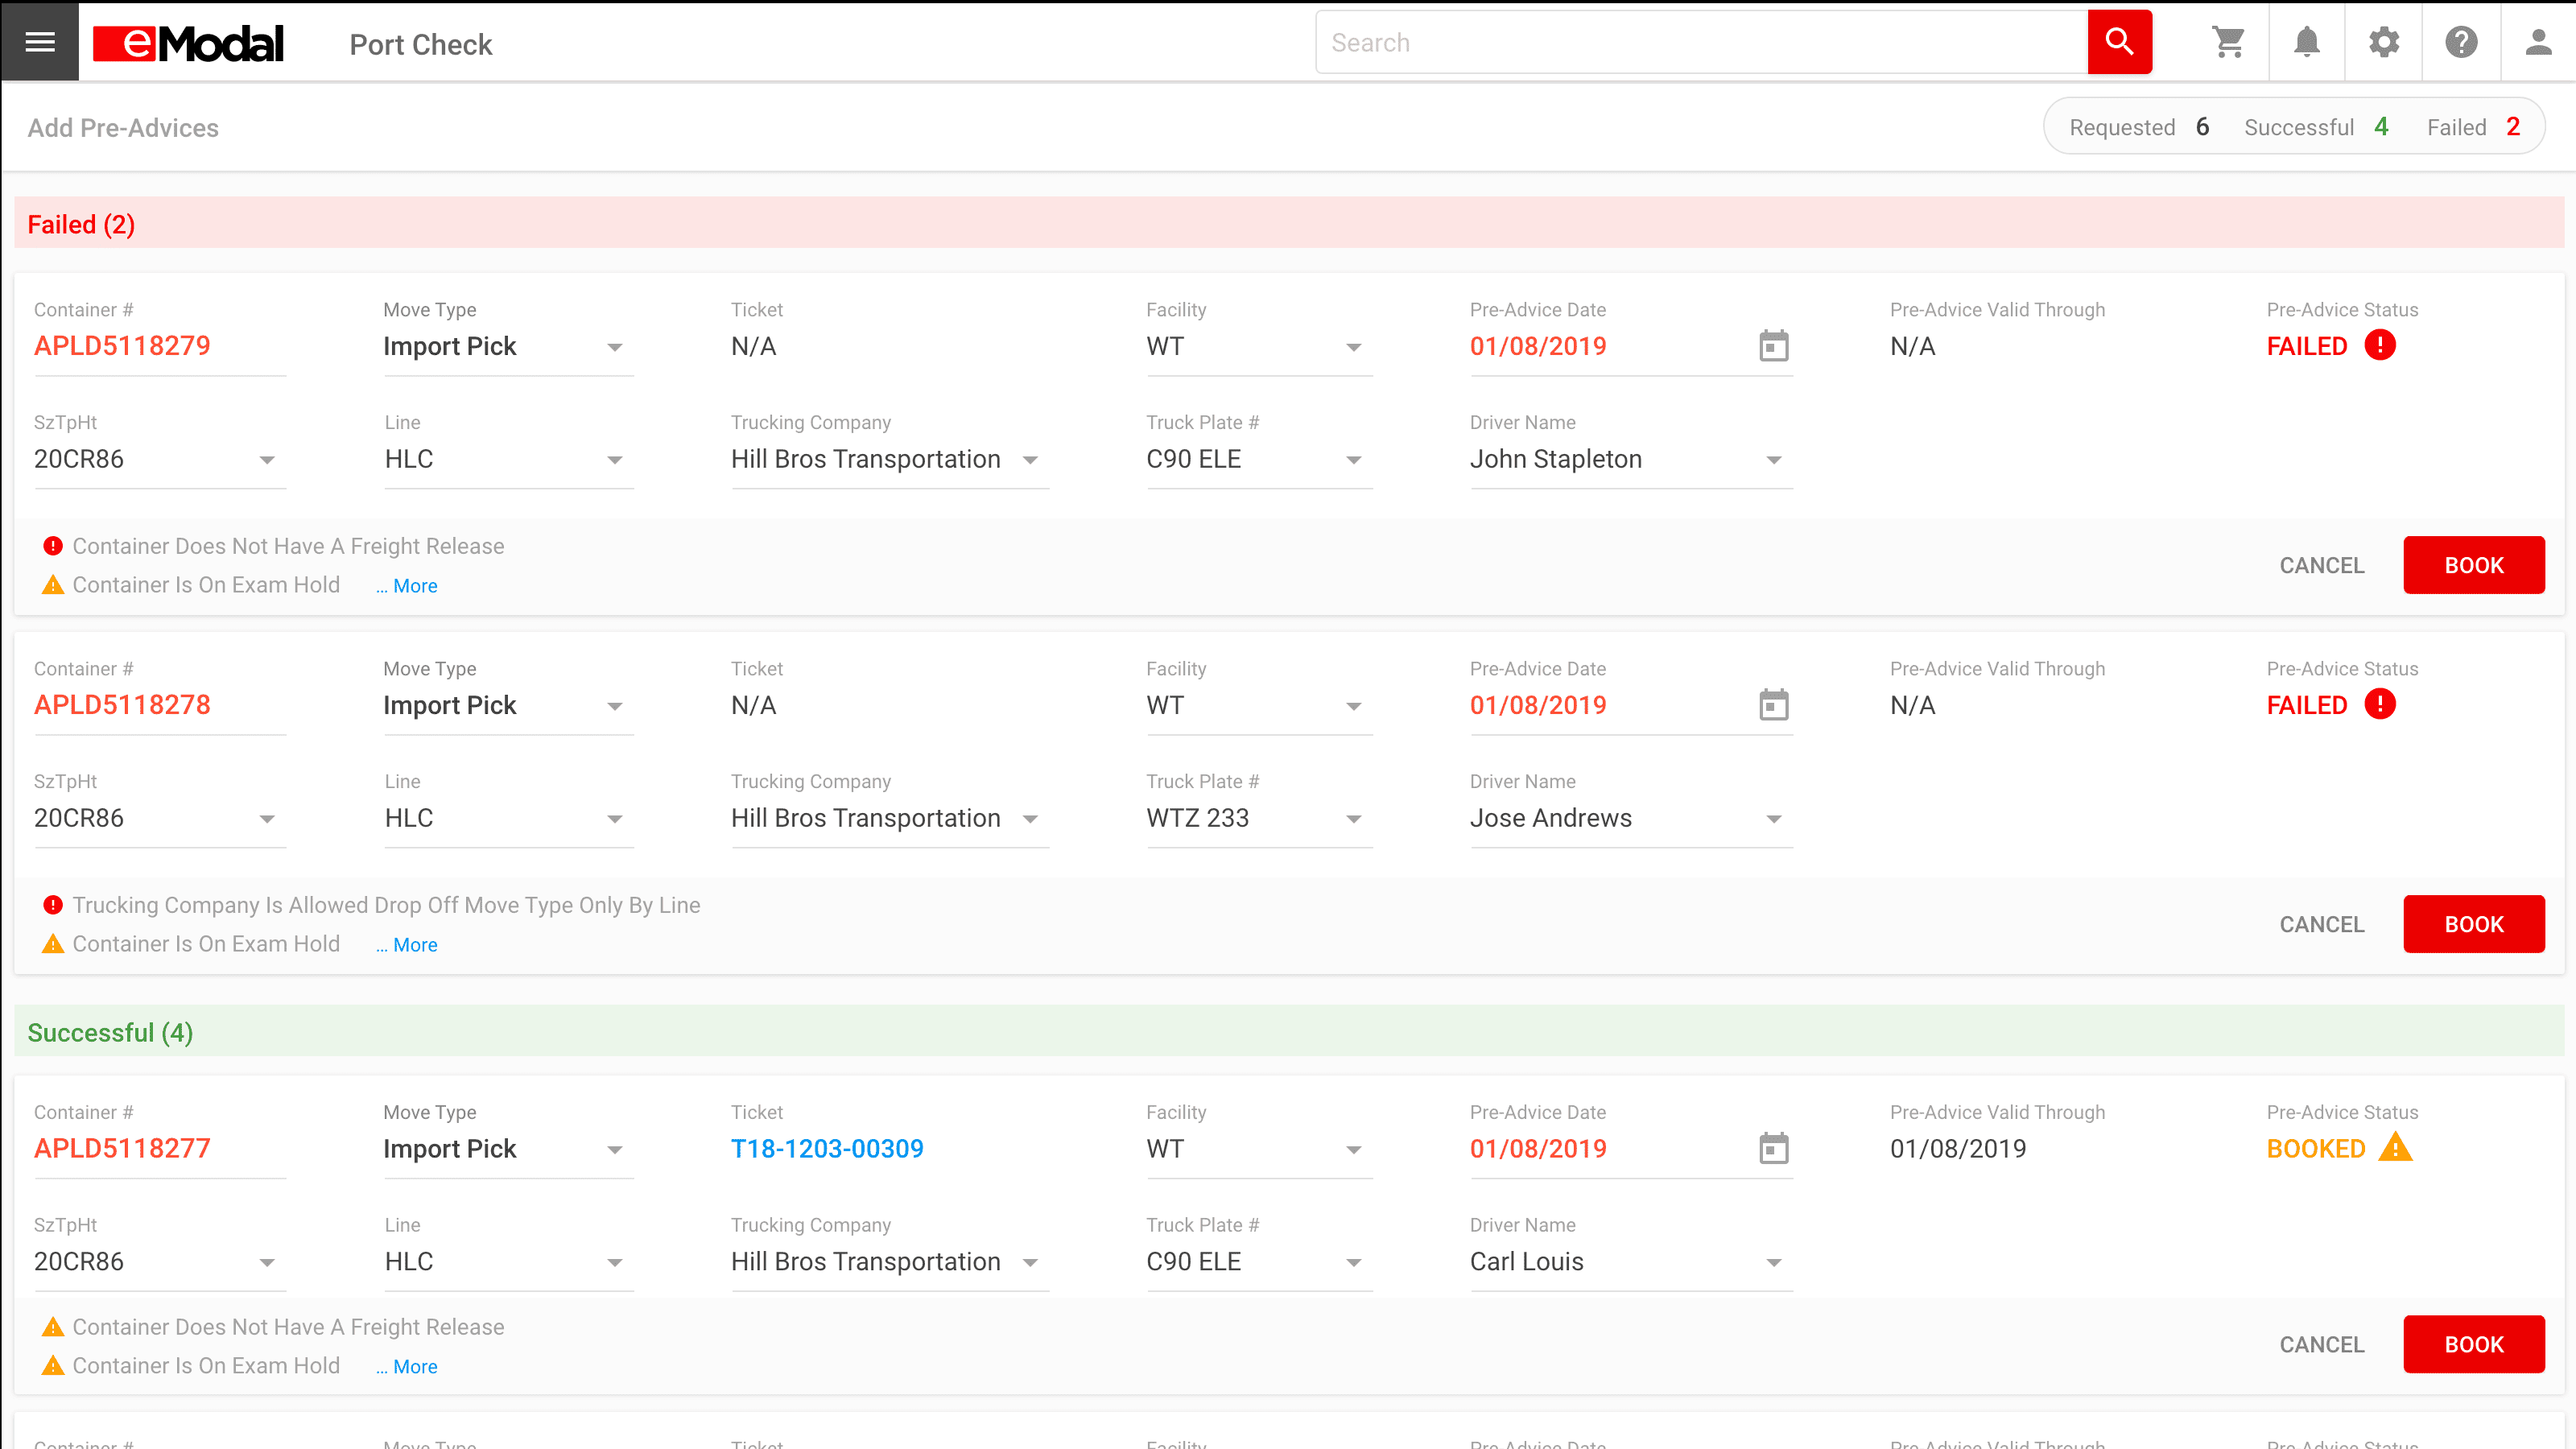Open the hamburger navigation menu
2576x1449 pixels.
tap(40, 42)
